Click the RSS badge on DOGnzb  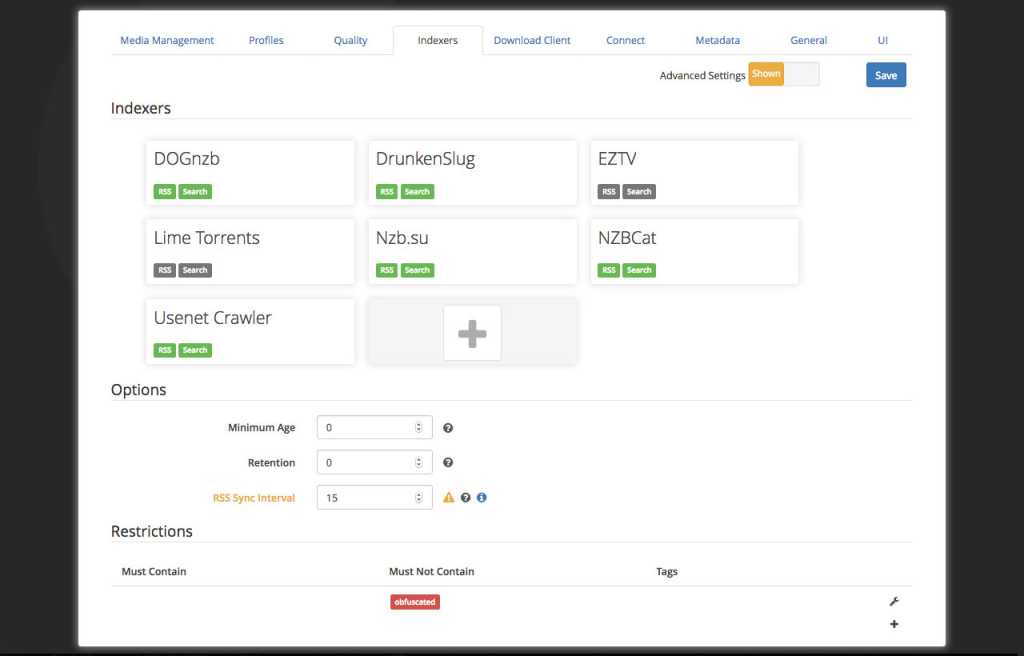(x=165, y=191)
